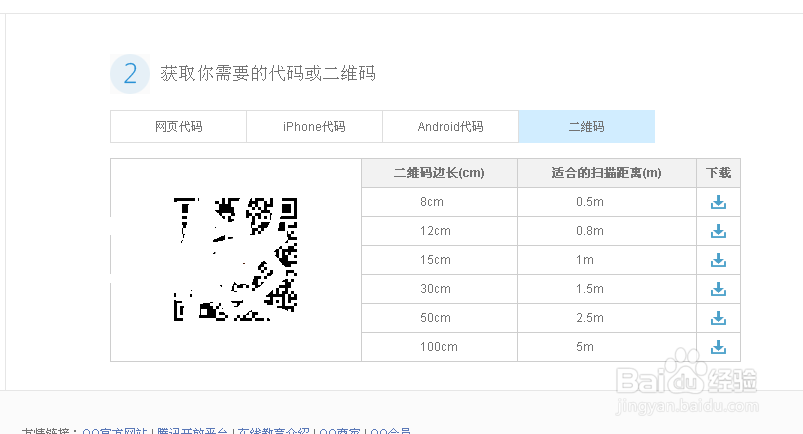
Task: Open the iPhone代码 tab
Action: click(x=314, y=127)
